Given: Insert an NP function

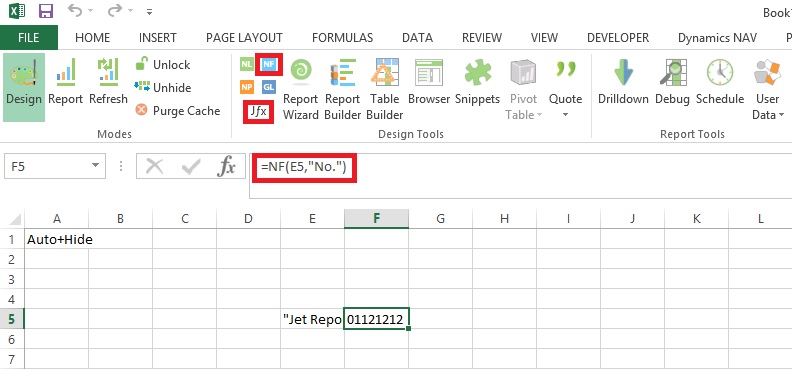Looking at the screenshot, I should pyautogui.click(x=247, y=87).
